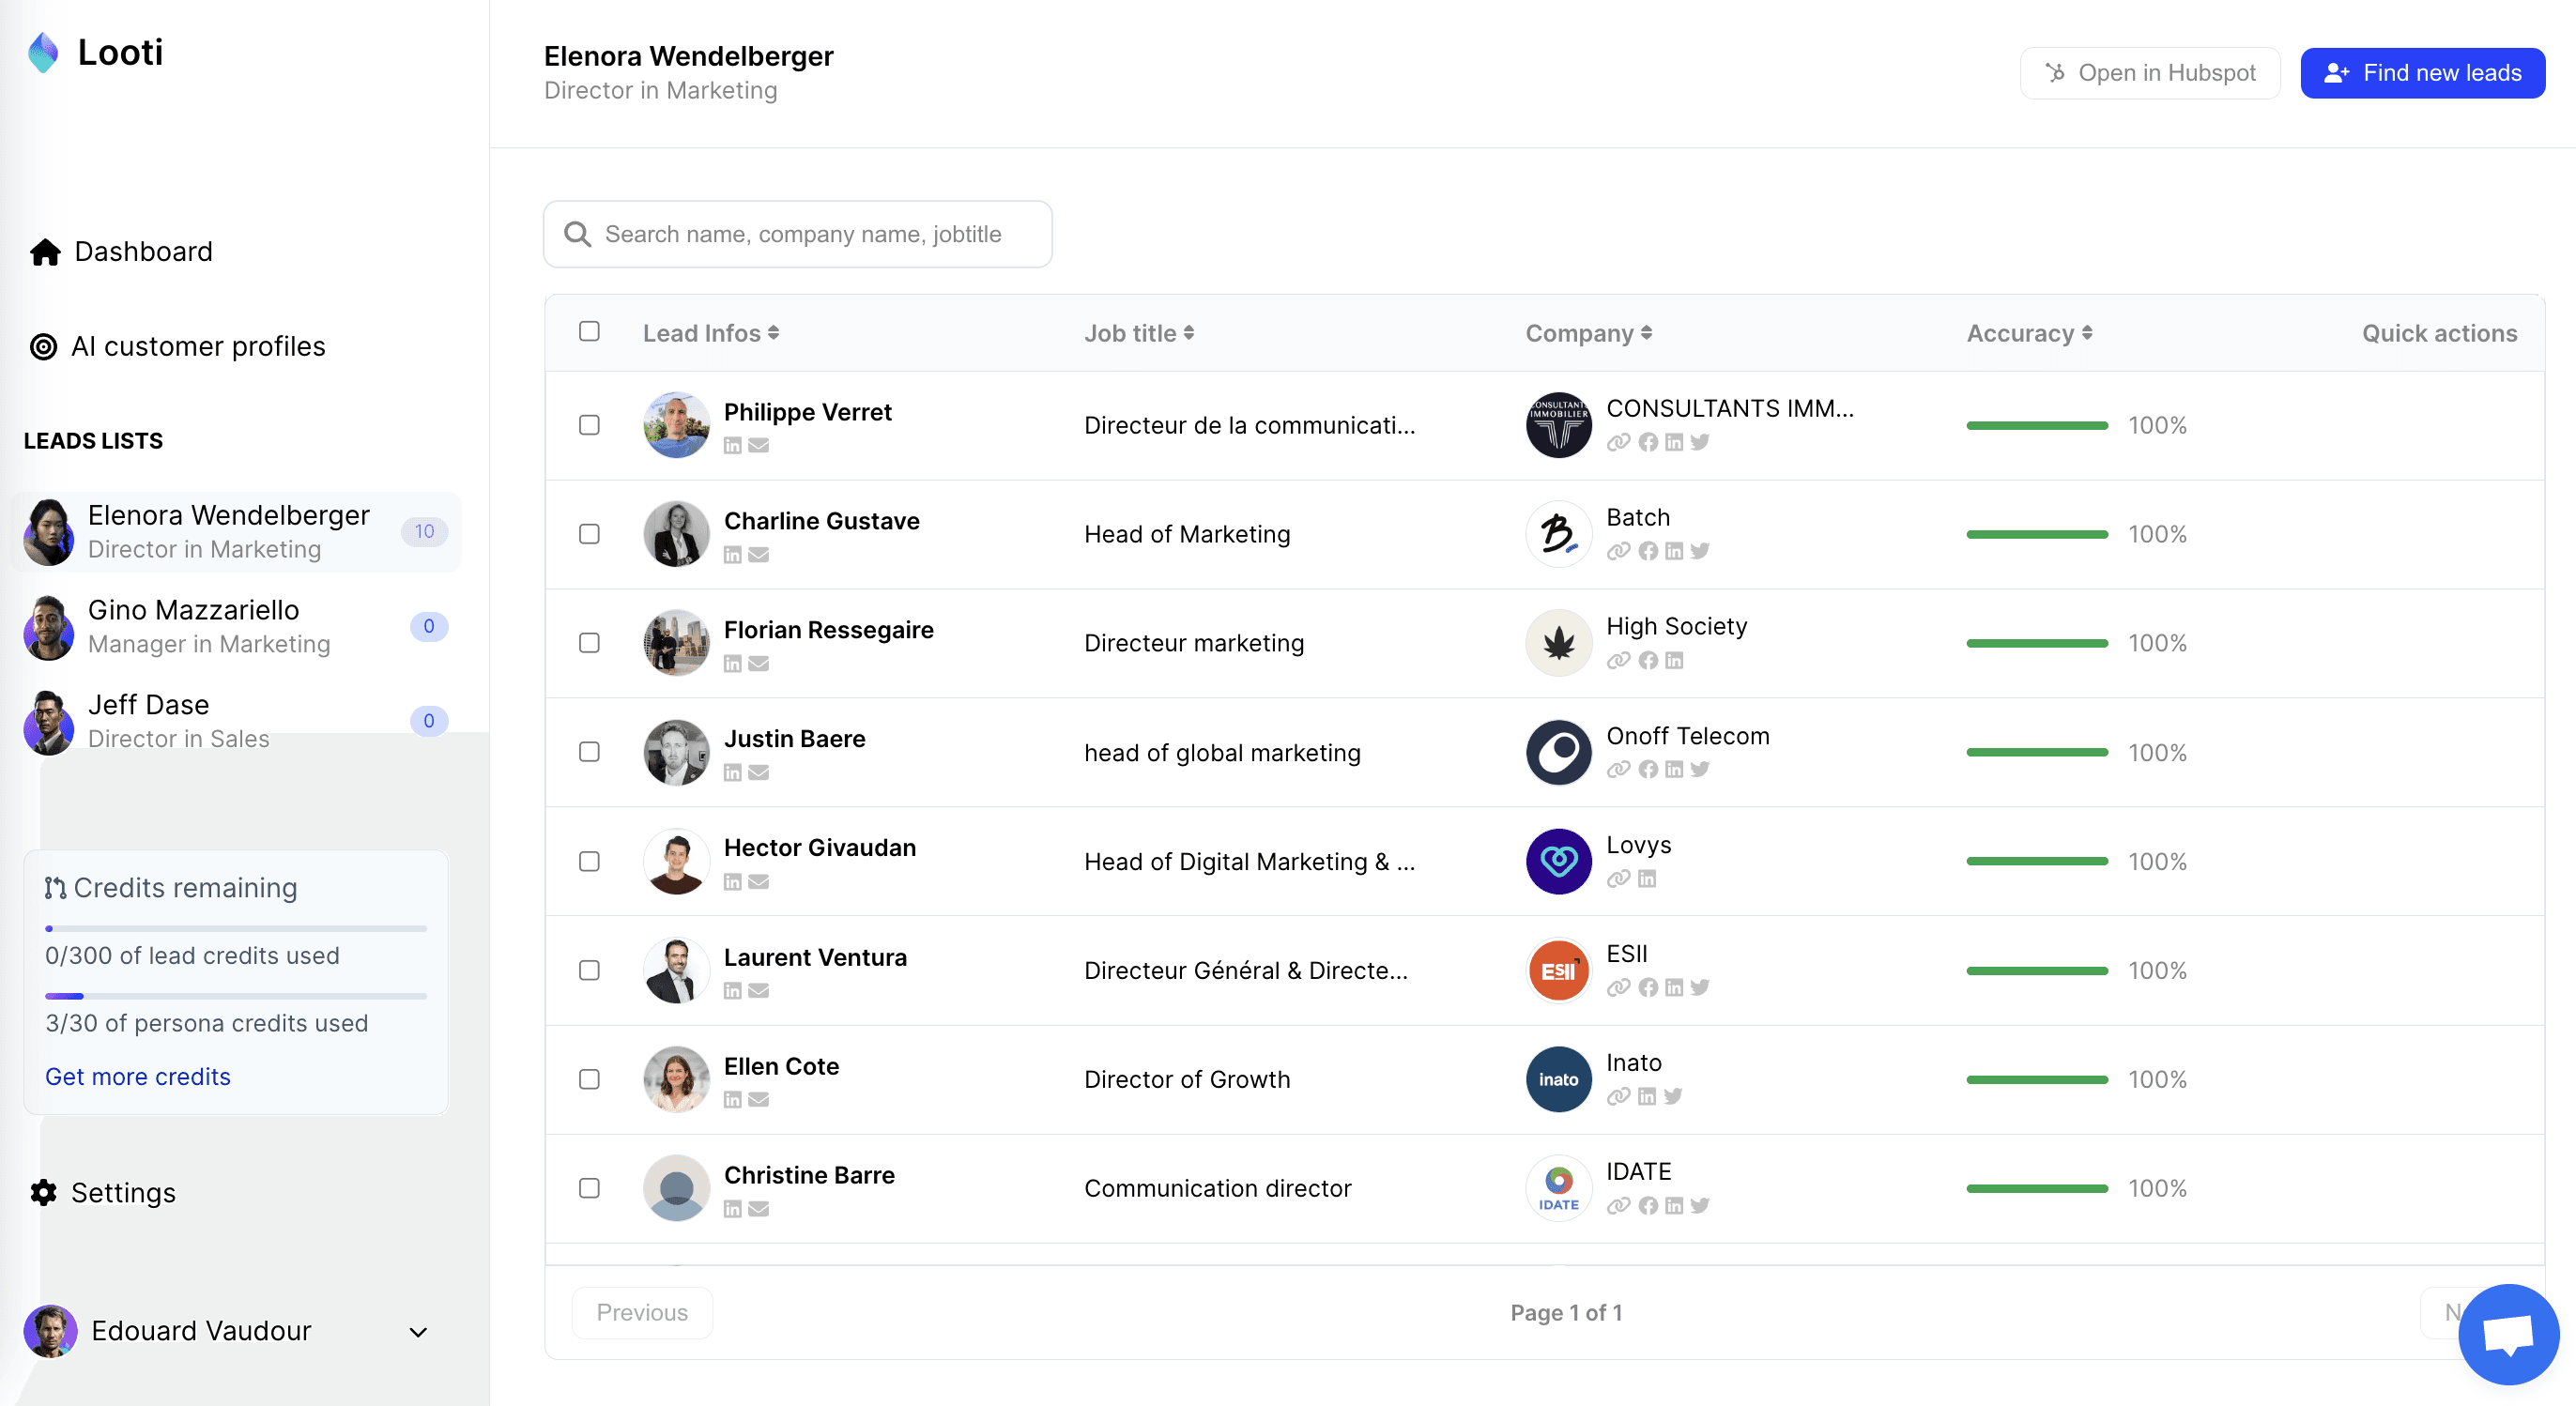Select Ellen Cote's row checkbox
The image size is (2576, 1406).
click(589, 1079)
